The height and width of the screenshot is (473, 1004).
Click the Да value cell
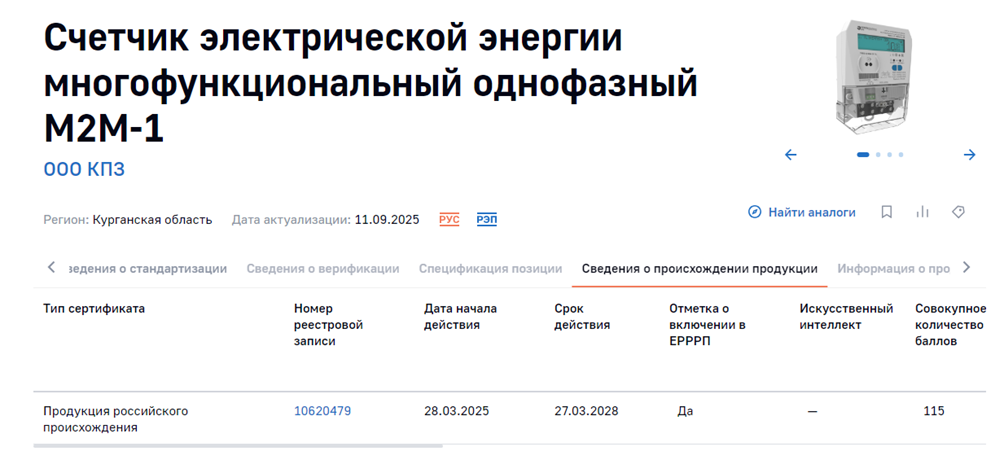tap(685, 411)
